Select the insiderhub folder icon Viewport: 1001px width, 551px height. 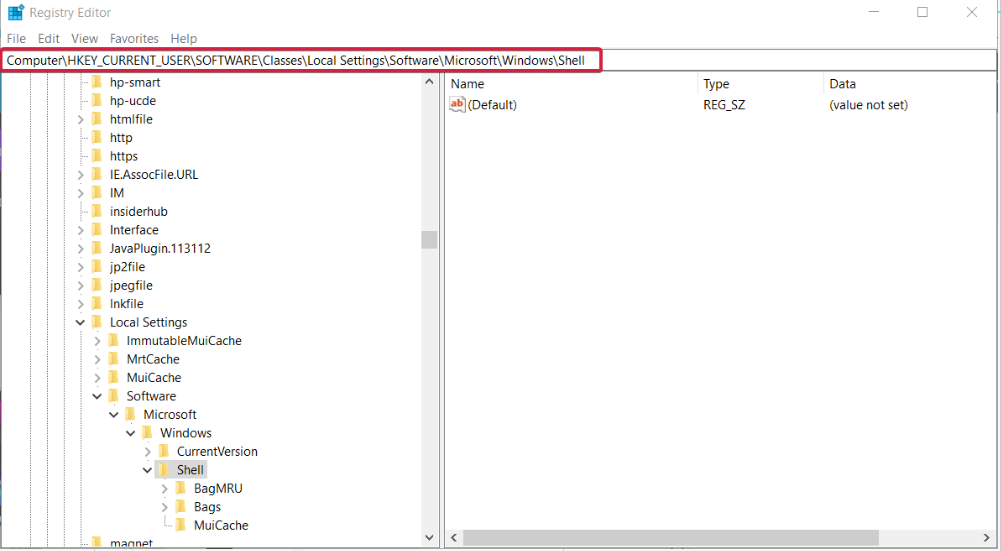coord(97,211)
